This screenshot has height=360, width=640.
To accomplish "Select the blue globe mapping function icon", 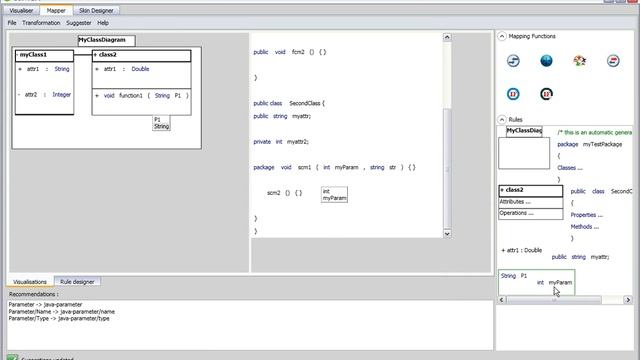I will tap(546, 61).
